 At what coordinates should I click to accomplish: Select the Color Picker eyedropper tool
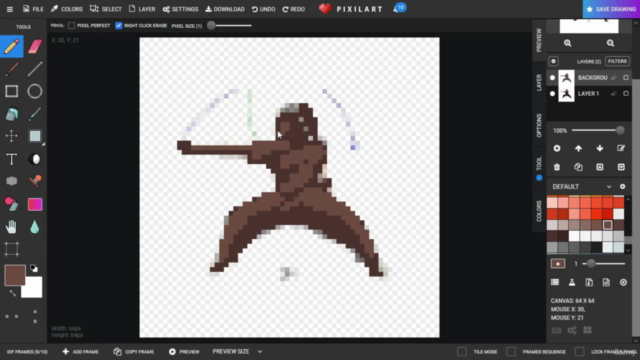pyautogui.click(x=35, y=114)
